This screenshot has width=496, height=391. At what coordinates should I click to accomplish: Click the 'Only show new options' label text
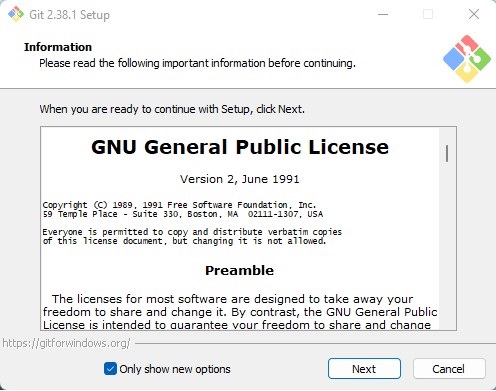tap(175, 369)
